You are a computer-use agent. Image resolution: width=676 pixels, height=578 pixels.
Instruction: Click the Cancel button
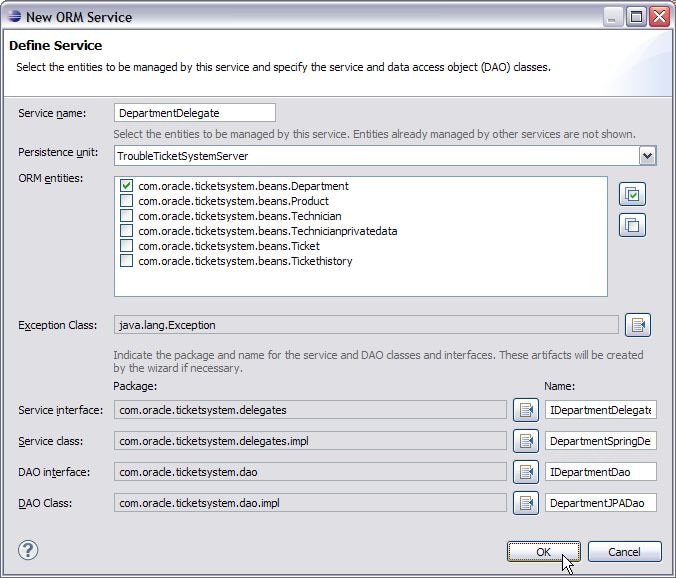[x=624, y=552]
